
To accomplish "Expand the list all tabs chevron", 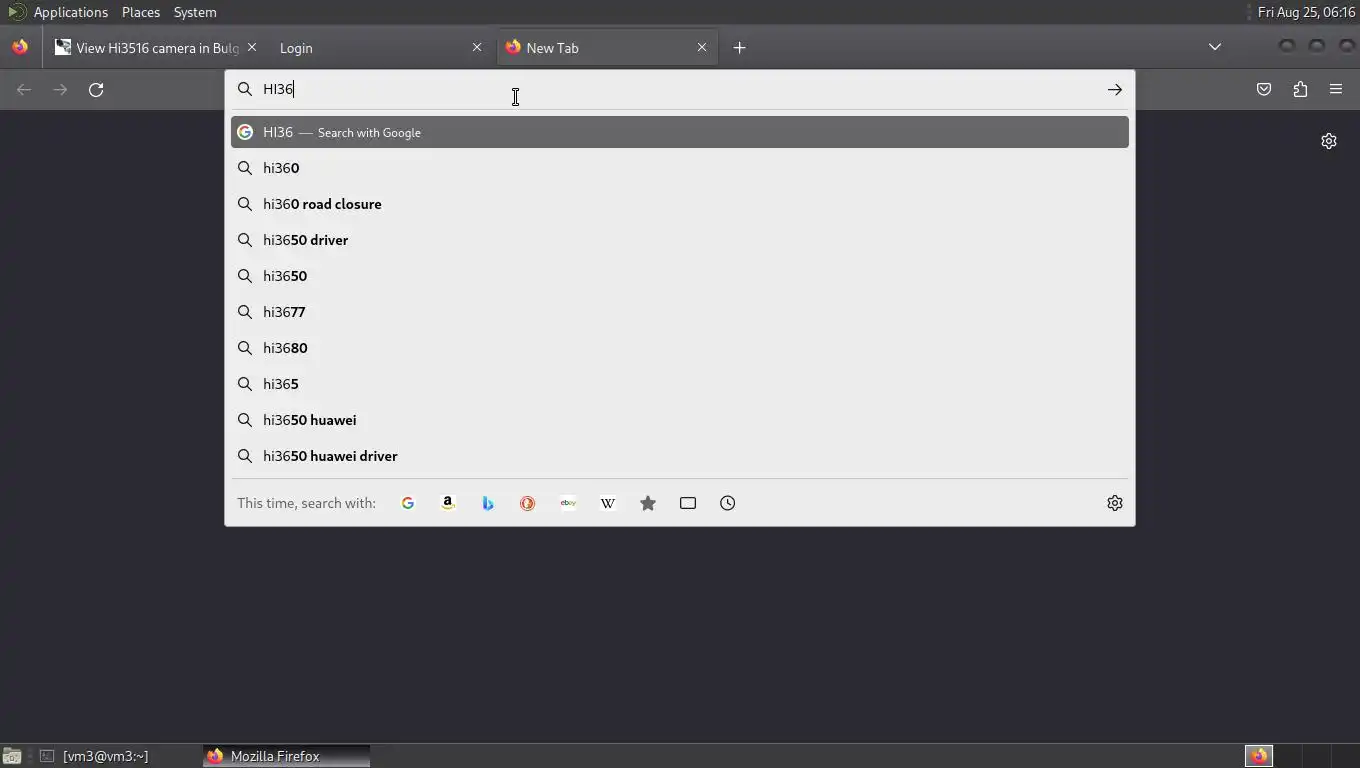I will pos(1215,47).
